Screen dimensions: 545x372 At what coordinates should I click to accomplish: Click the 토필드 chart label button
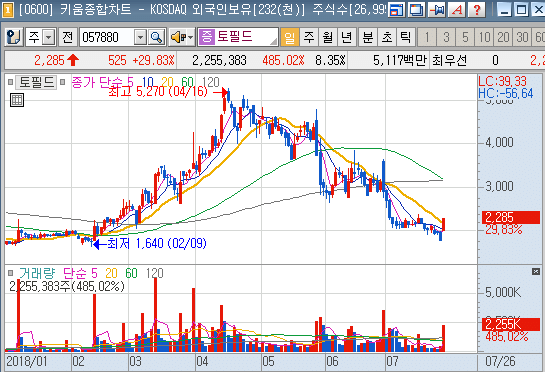click(36, 82)
